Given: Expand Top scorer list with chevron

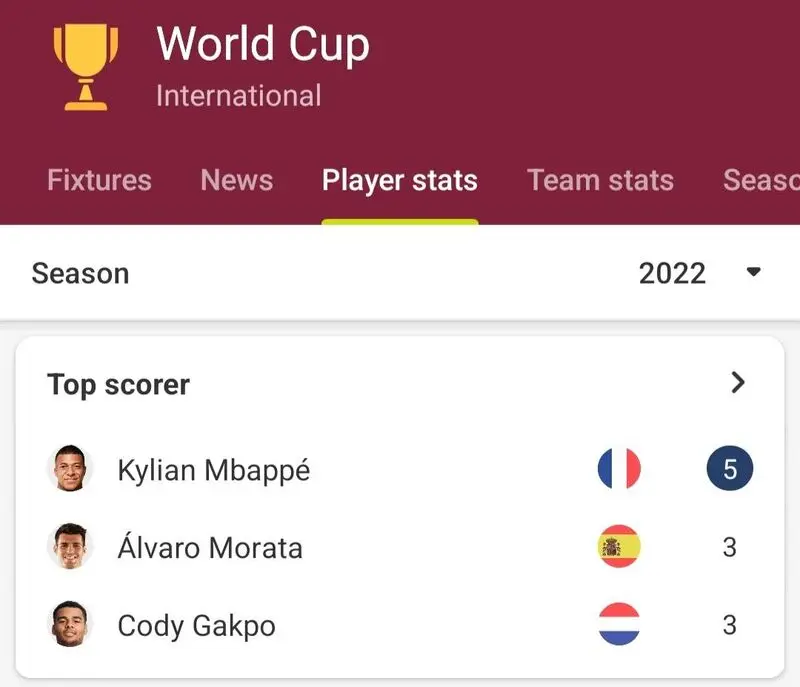Looking at the screenshot, I should [738, 383].
